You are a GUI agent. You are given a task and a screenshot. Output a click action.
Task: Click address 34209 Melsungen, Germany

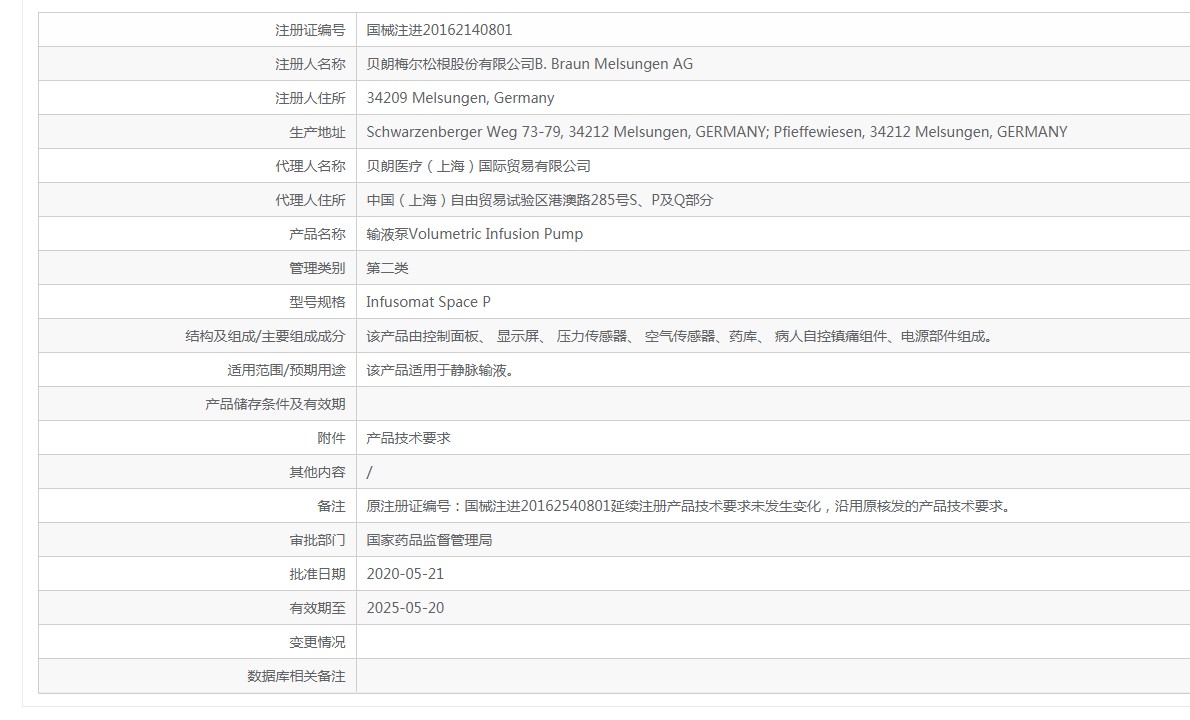coord(460,98)
